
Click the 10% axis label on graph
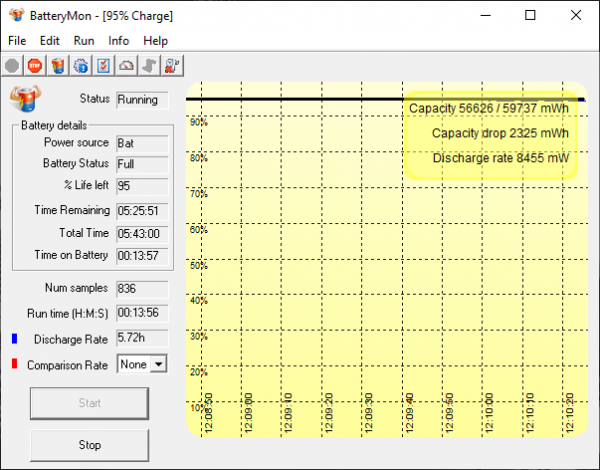tap(199, 408)
